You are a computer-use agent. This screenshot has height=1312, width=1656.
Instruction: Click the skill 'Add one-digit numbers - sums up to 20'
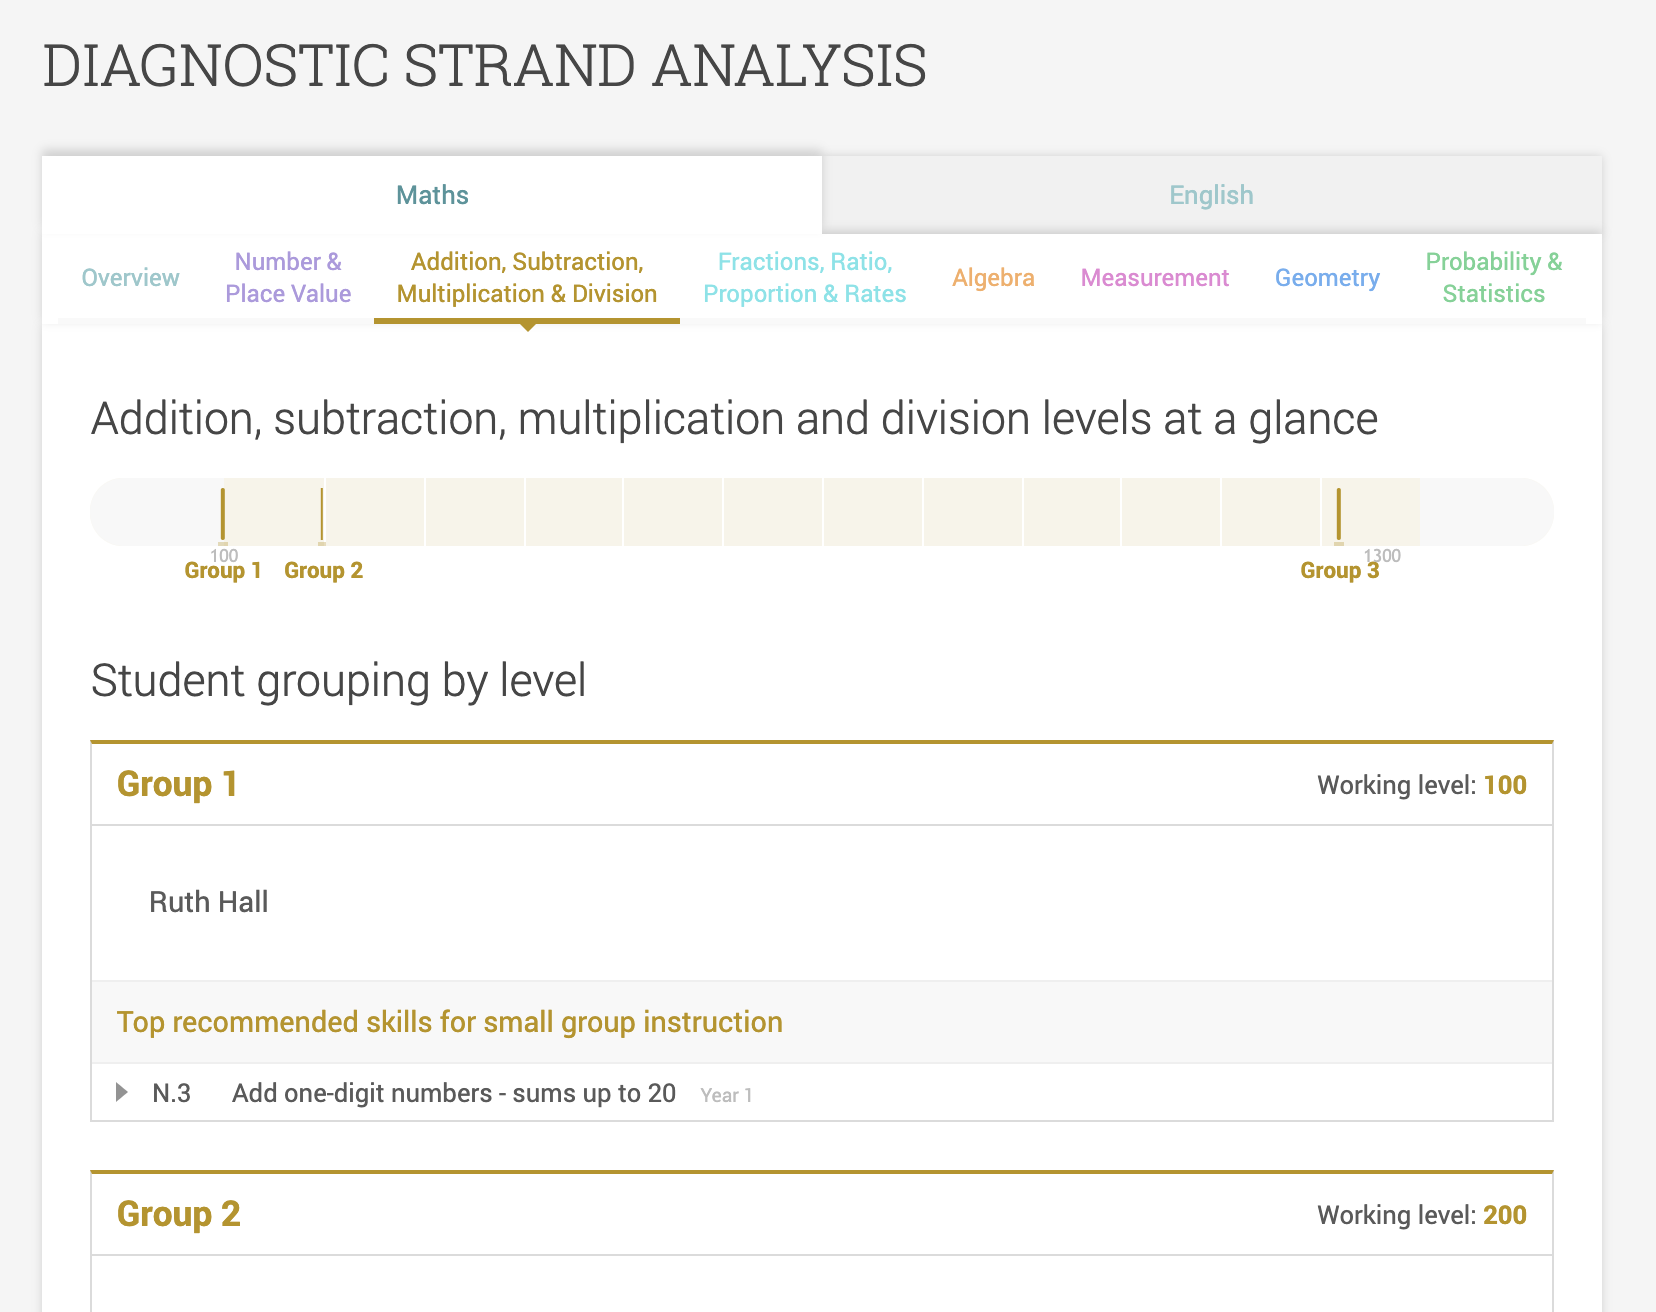click(x=454, y=1093)
